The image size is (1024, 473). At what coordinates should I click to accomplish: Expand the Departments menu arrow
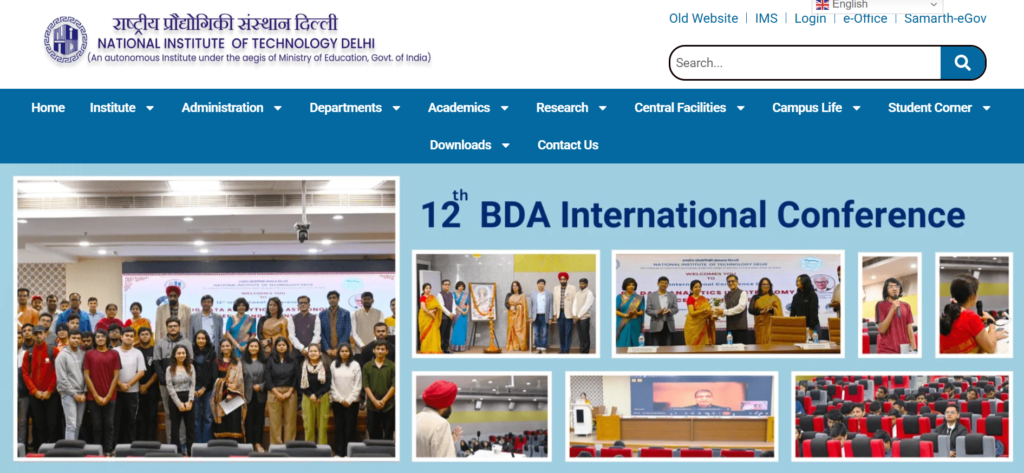pos(396,108)
